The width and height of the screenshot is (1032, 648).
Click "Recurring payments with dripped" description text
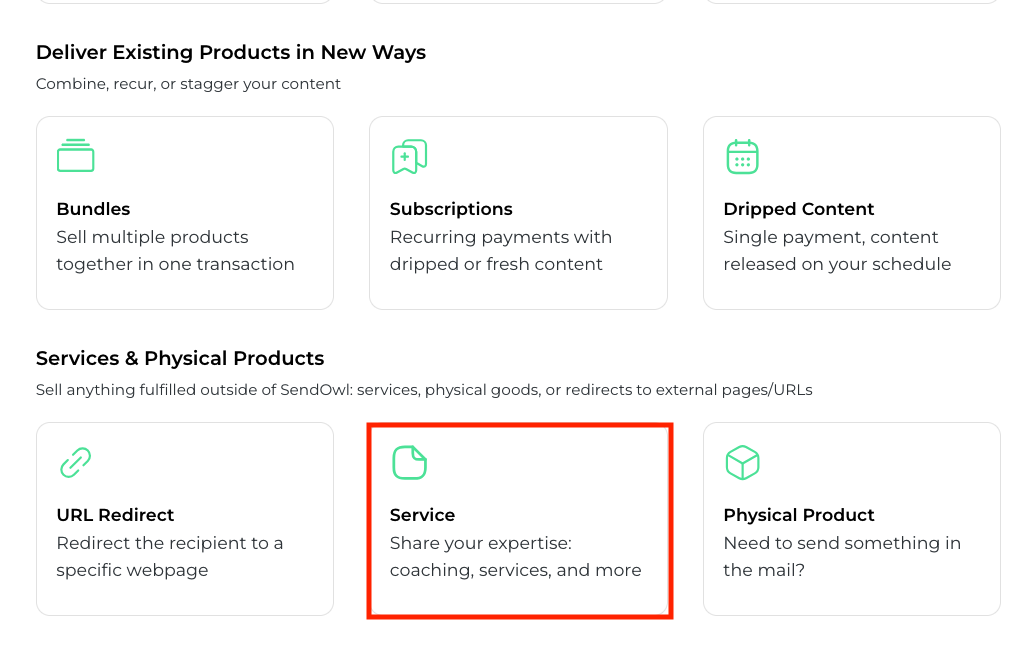[500, 251]
